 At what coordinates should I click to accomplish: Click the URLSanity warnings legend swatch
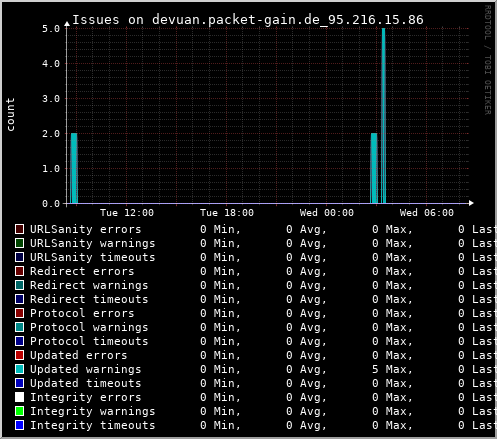point(20,243)
